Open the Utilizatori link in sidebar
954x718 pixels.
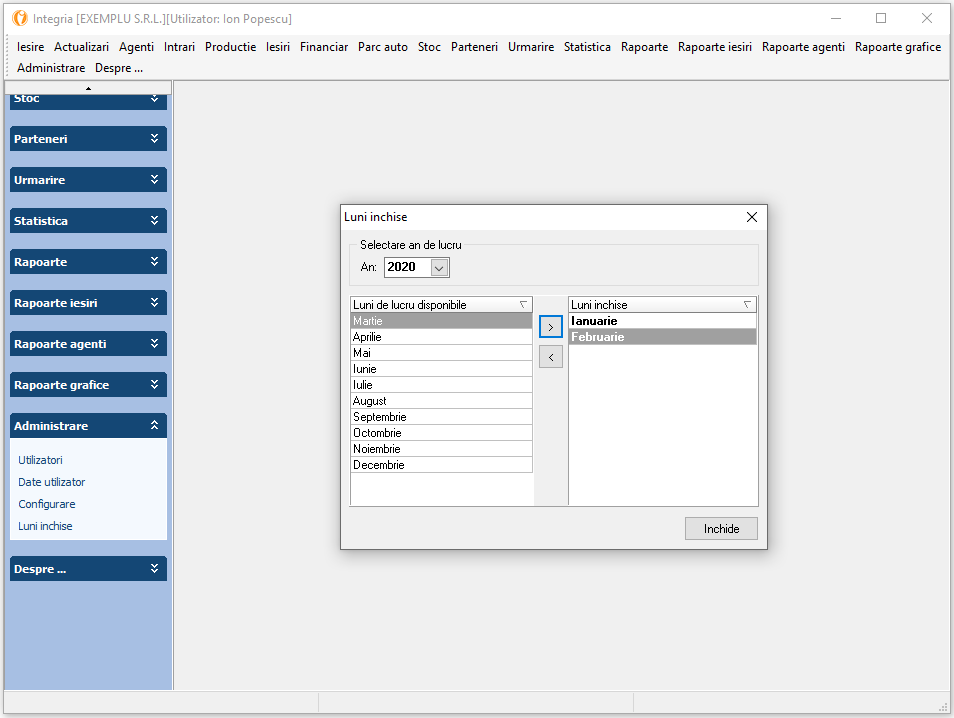click(40, 460)
